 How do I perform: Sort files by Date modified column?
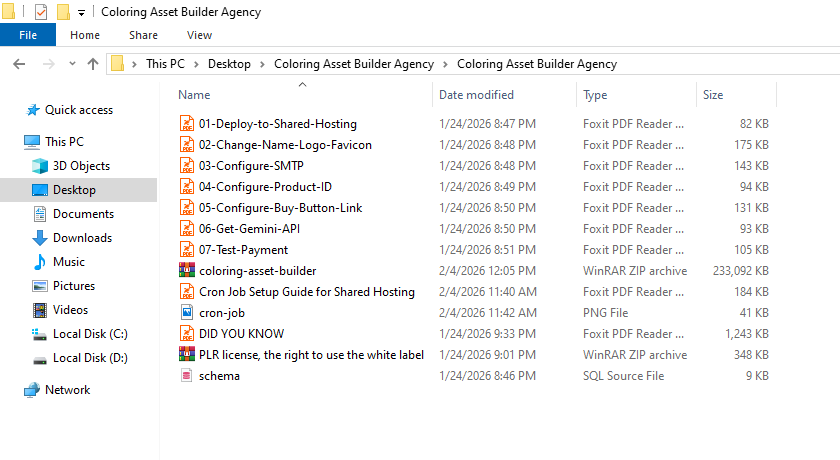coord(476,95)
